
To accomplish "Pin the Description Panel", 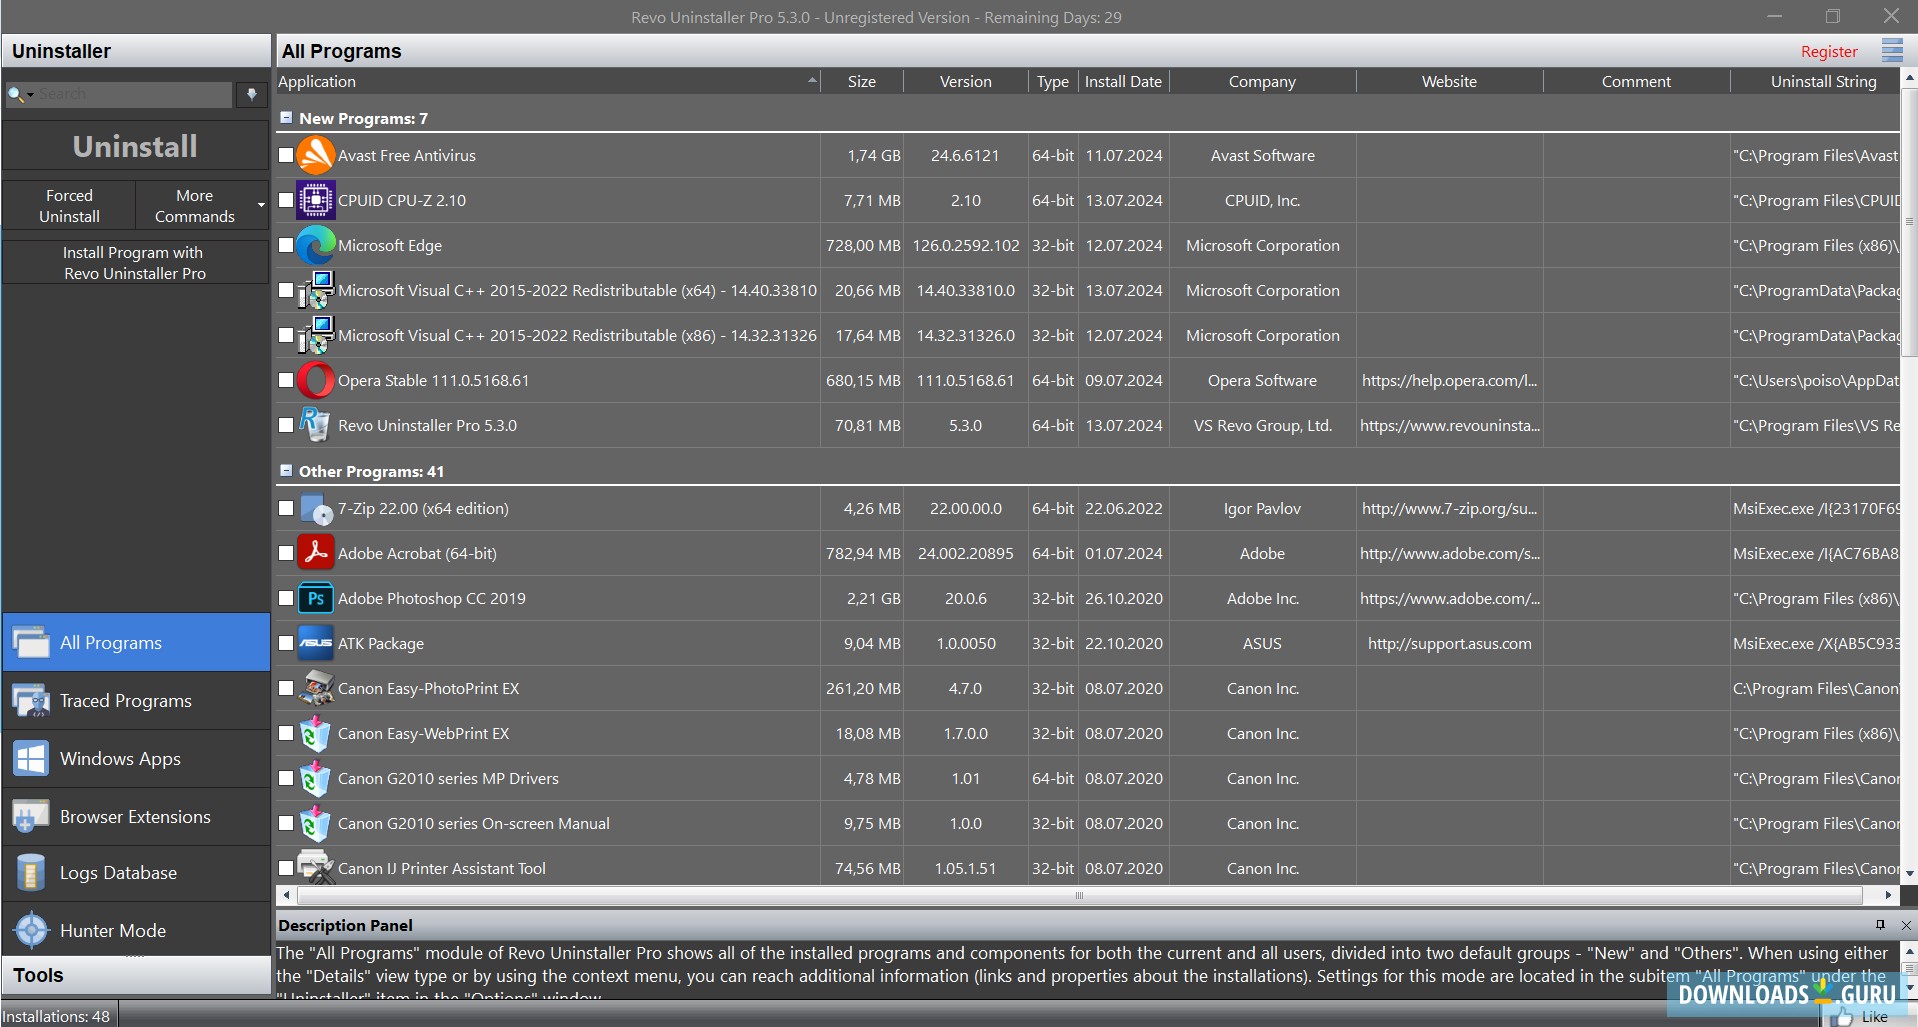I will 1880,925.
